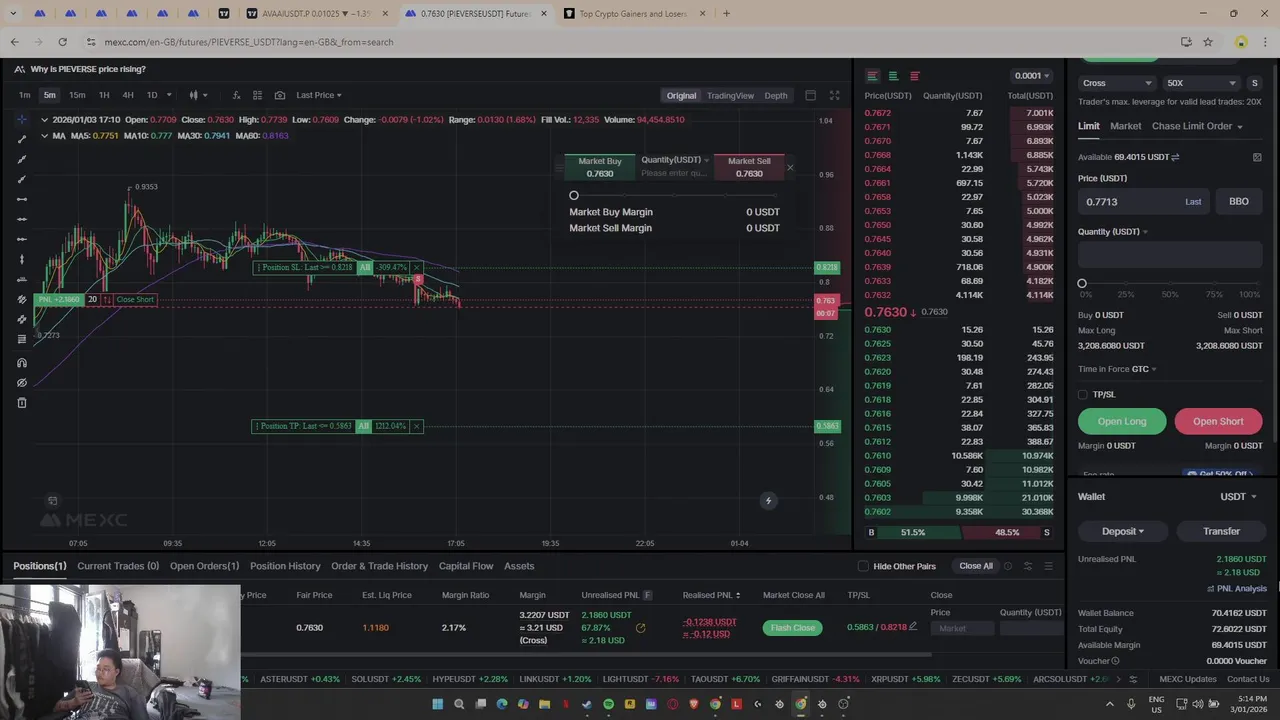Open Spotify from the taskbar

pyautogui.click(x=608, y=704)
